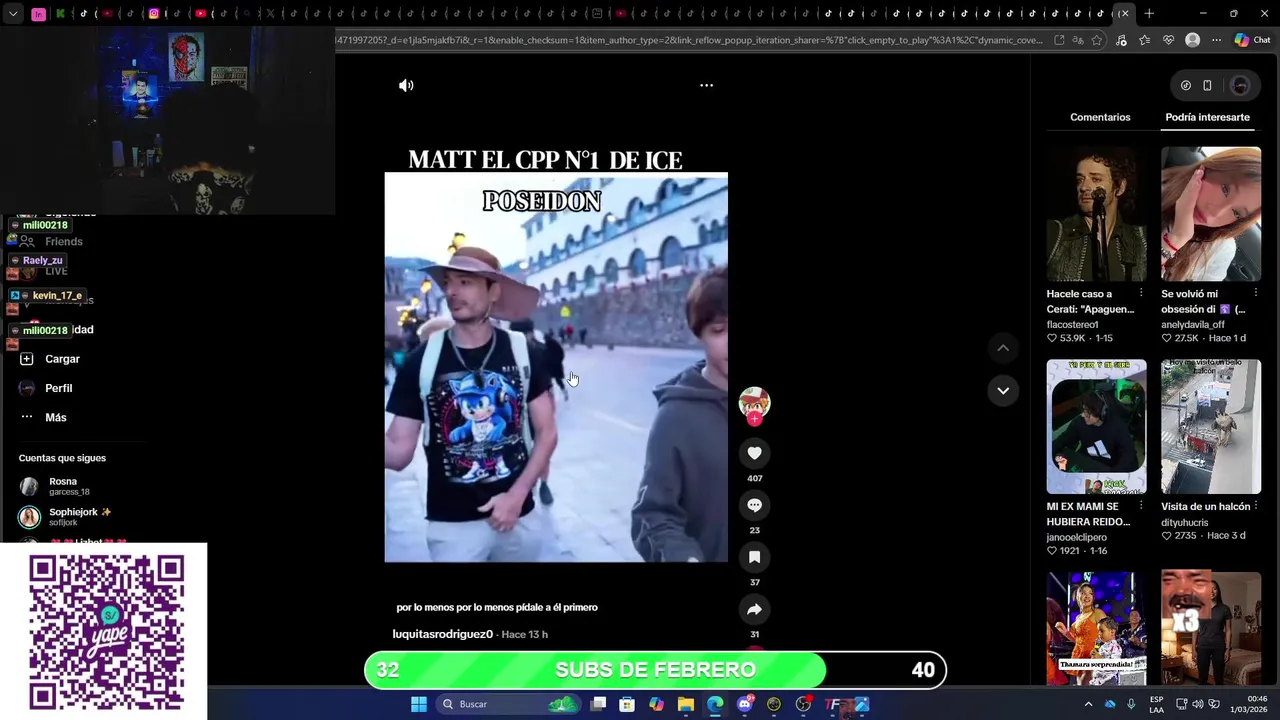The height and width of the screenshot is (720, 1280).
Task: Click the get TikTok coins icon
Action: pyautogui.click(x=1186, y=85)
